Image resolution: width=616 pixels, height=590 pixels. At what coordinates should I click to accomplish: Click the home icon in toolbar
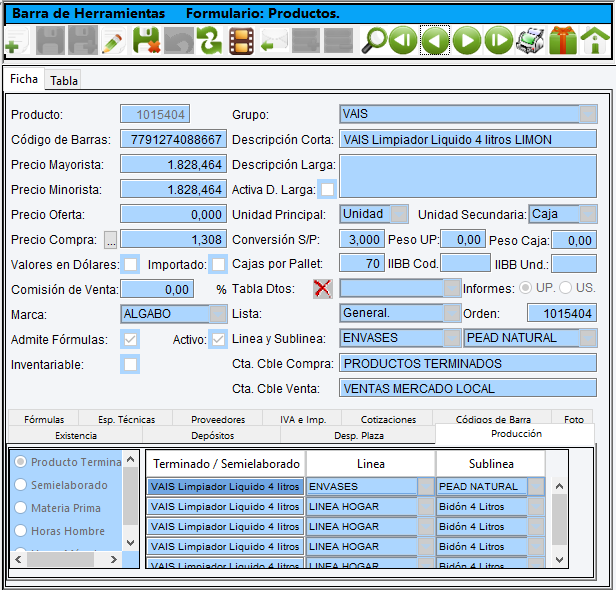coord(595,41)
